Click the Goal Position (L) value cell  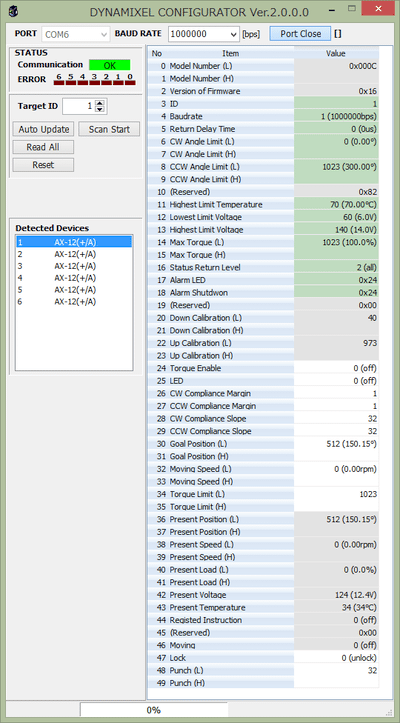tap(336, 444)
